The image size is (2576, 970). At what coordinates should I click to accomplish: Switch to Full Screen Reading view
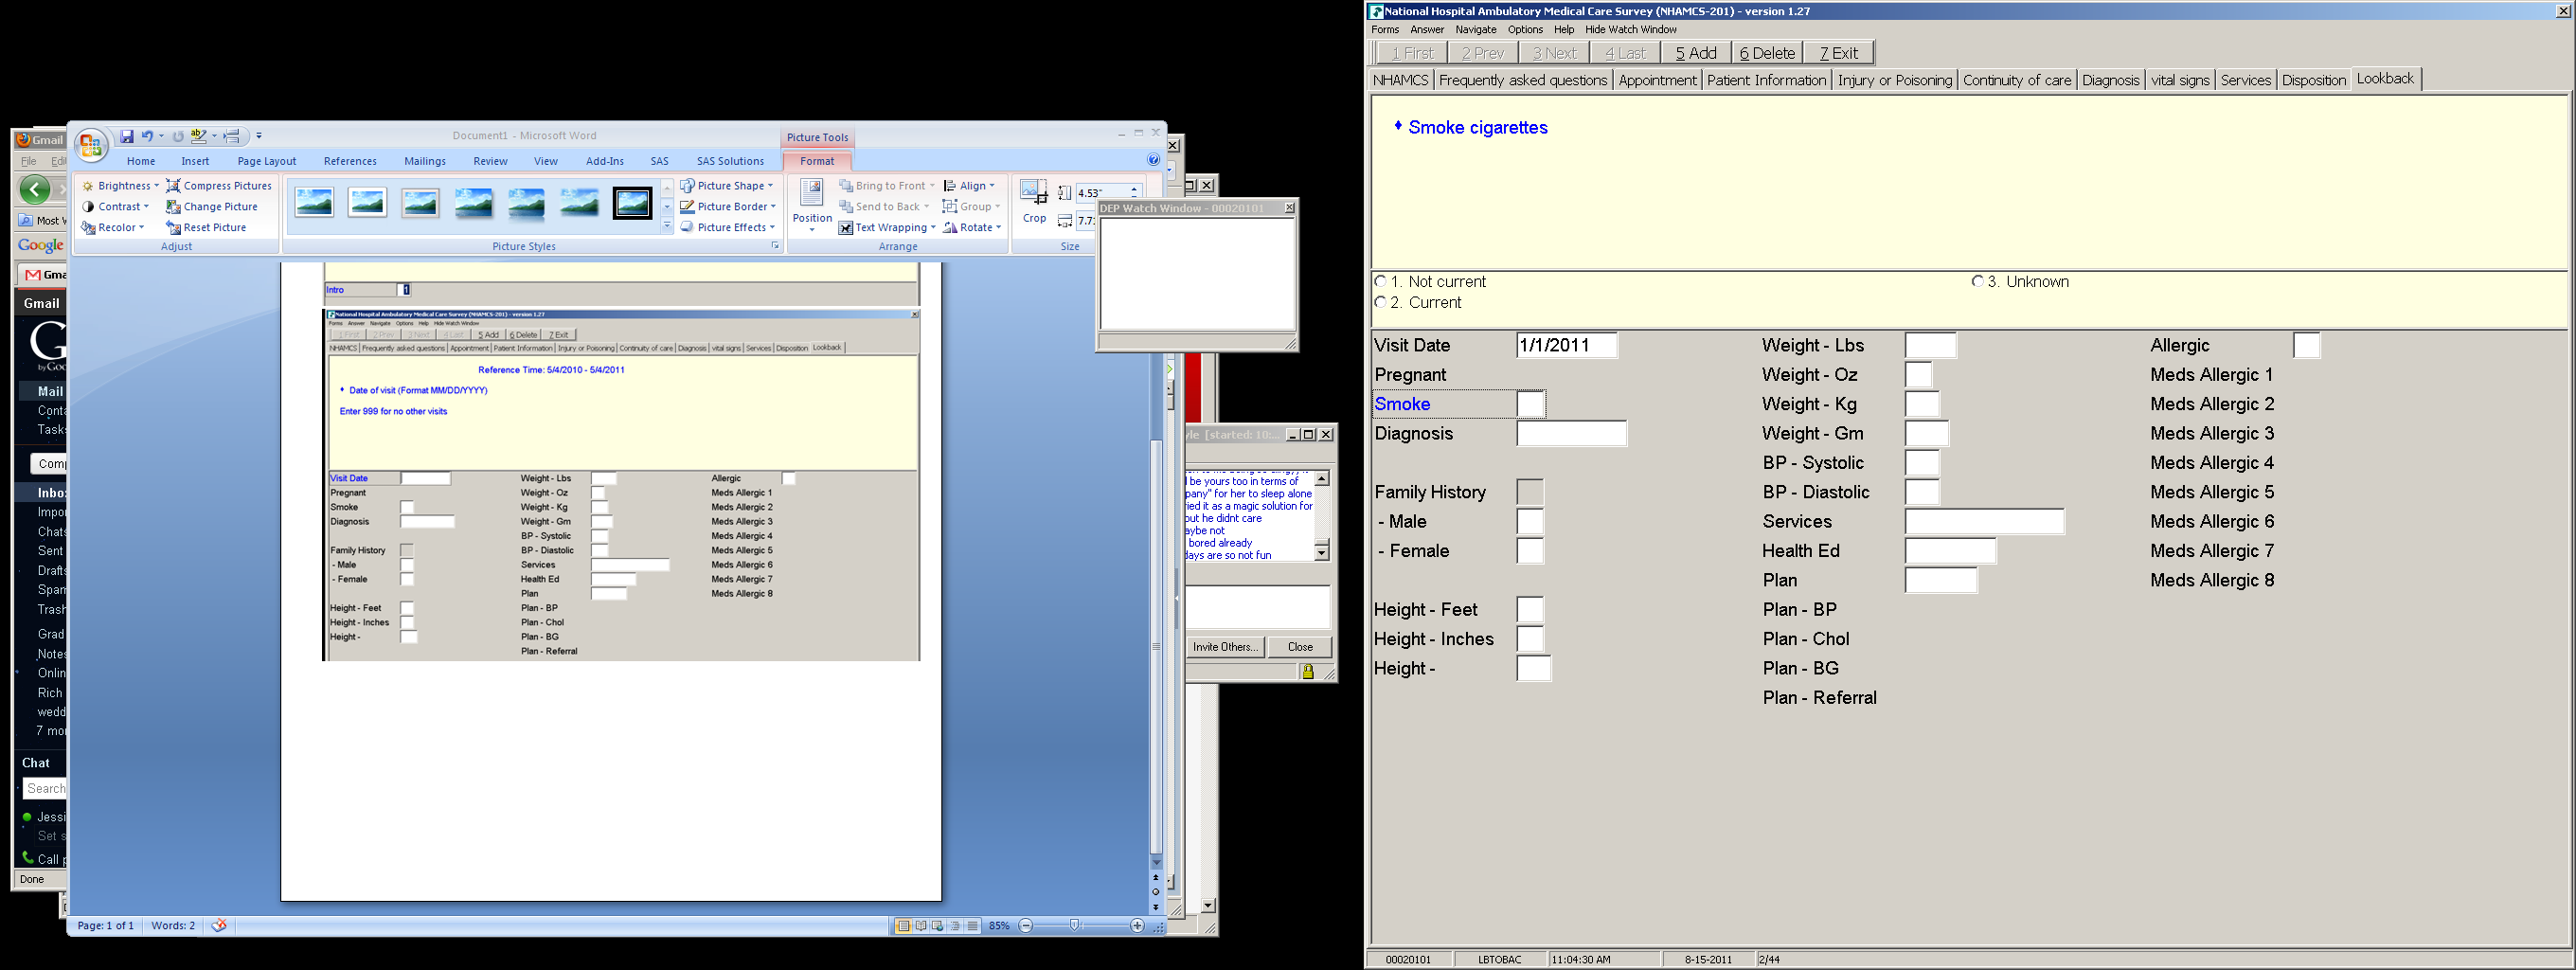(920, 926)
